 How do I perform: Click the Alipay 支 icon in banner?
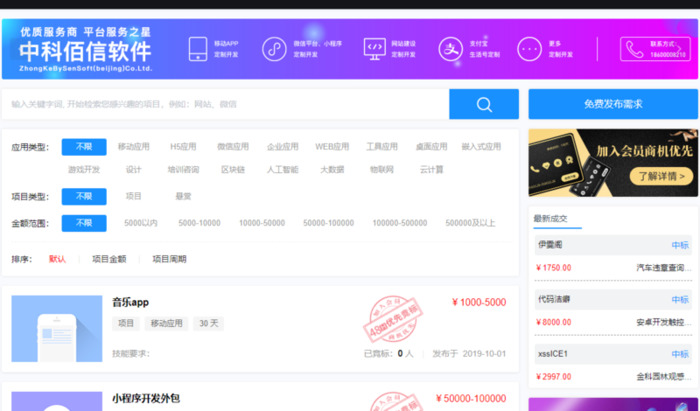[450, 49]
